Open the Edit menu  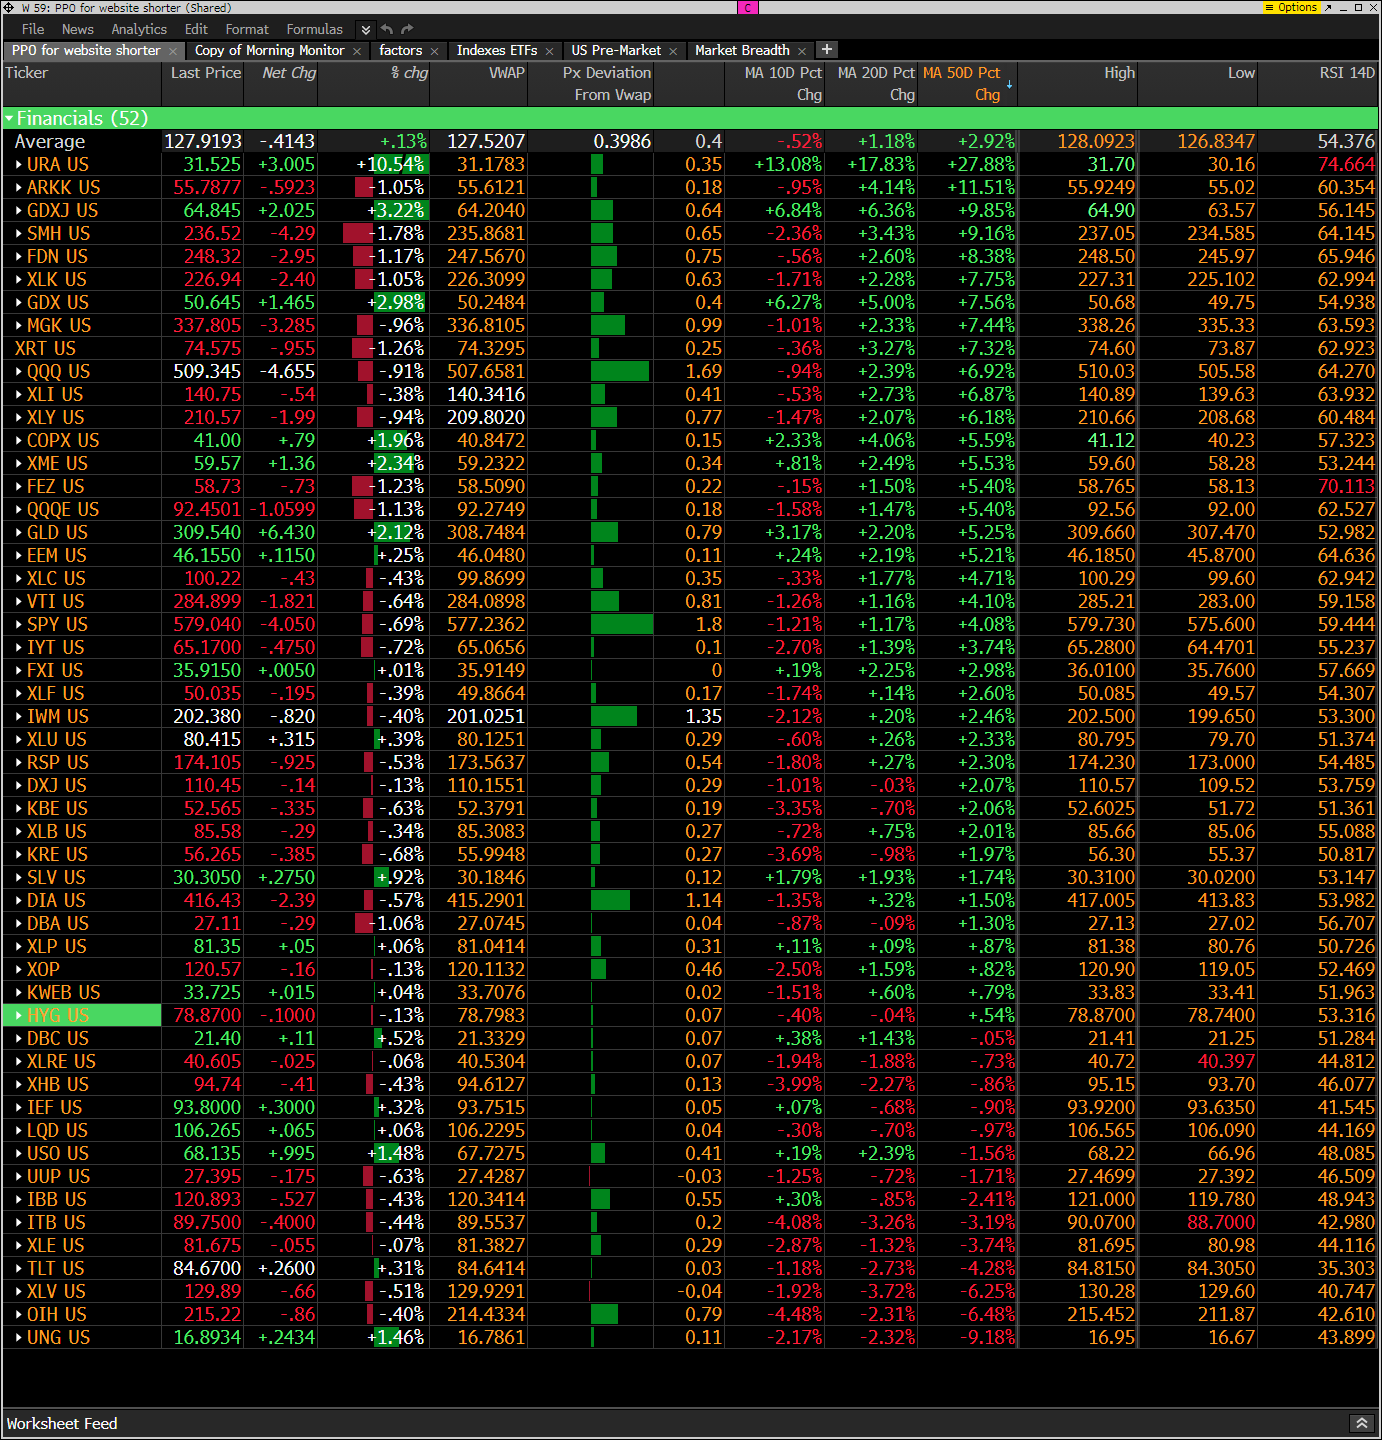point(196,29)
